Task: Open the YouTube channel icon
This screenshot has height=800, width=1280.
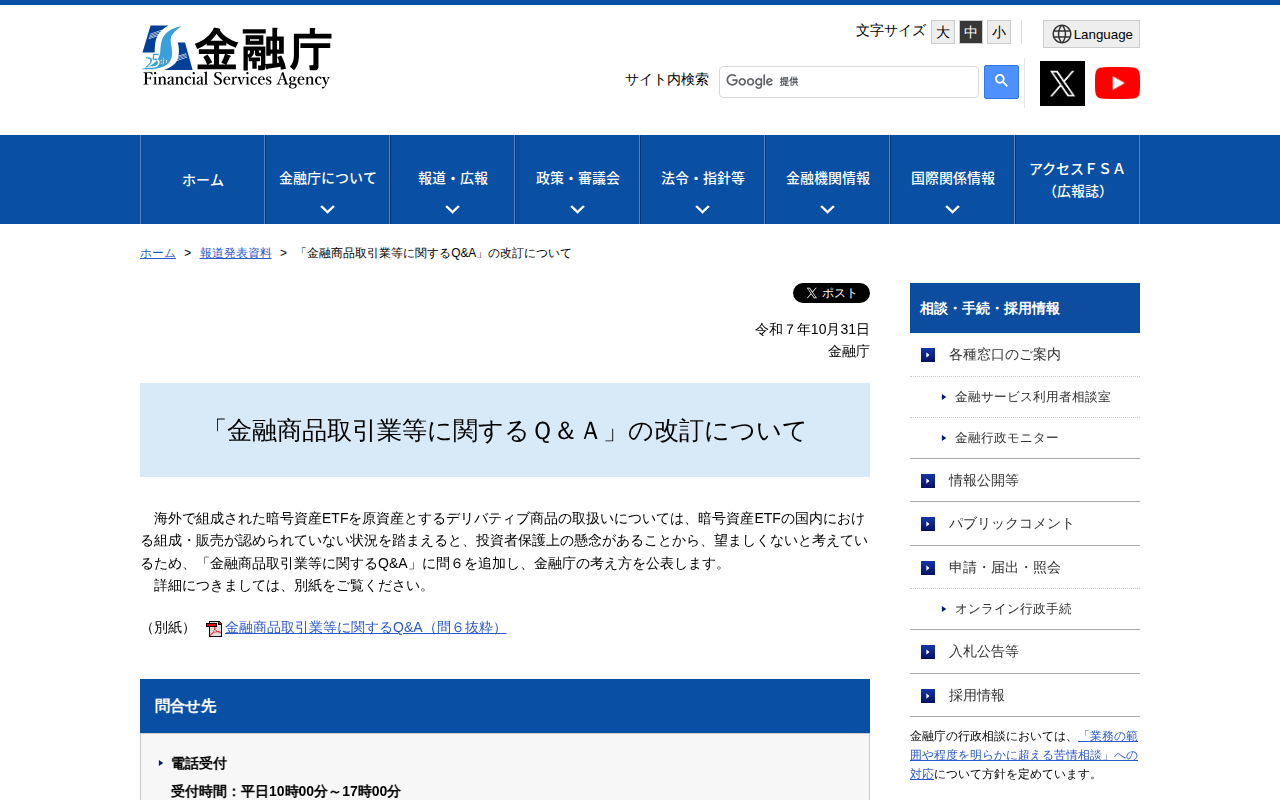Action: [x=1117, y=83]
